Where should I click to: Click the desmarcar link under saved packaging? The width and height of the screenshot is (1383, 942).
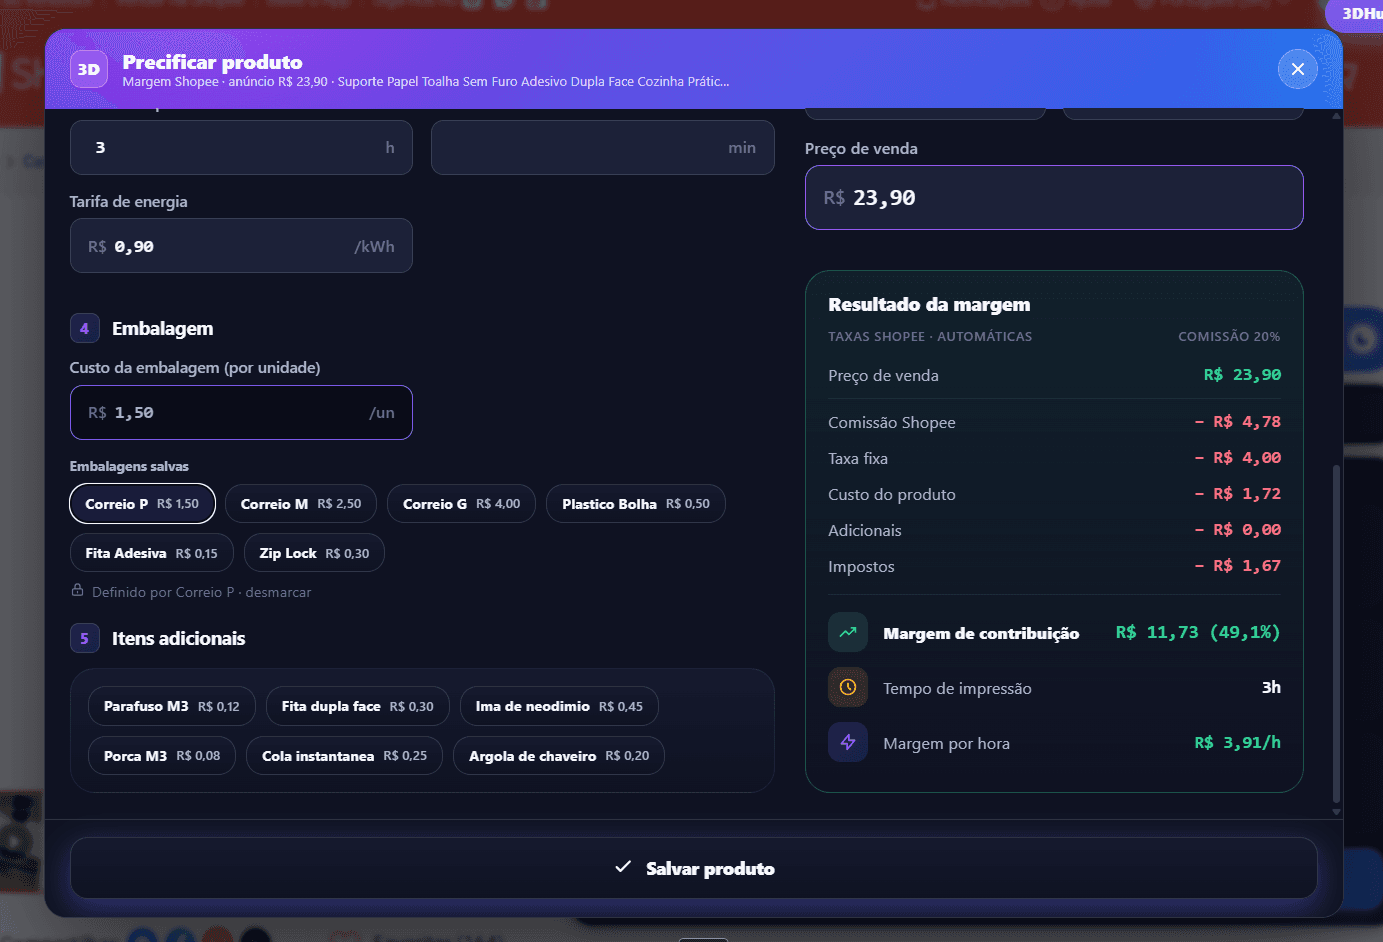coord(278,592)
